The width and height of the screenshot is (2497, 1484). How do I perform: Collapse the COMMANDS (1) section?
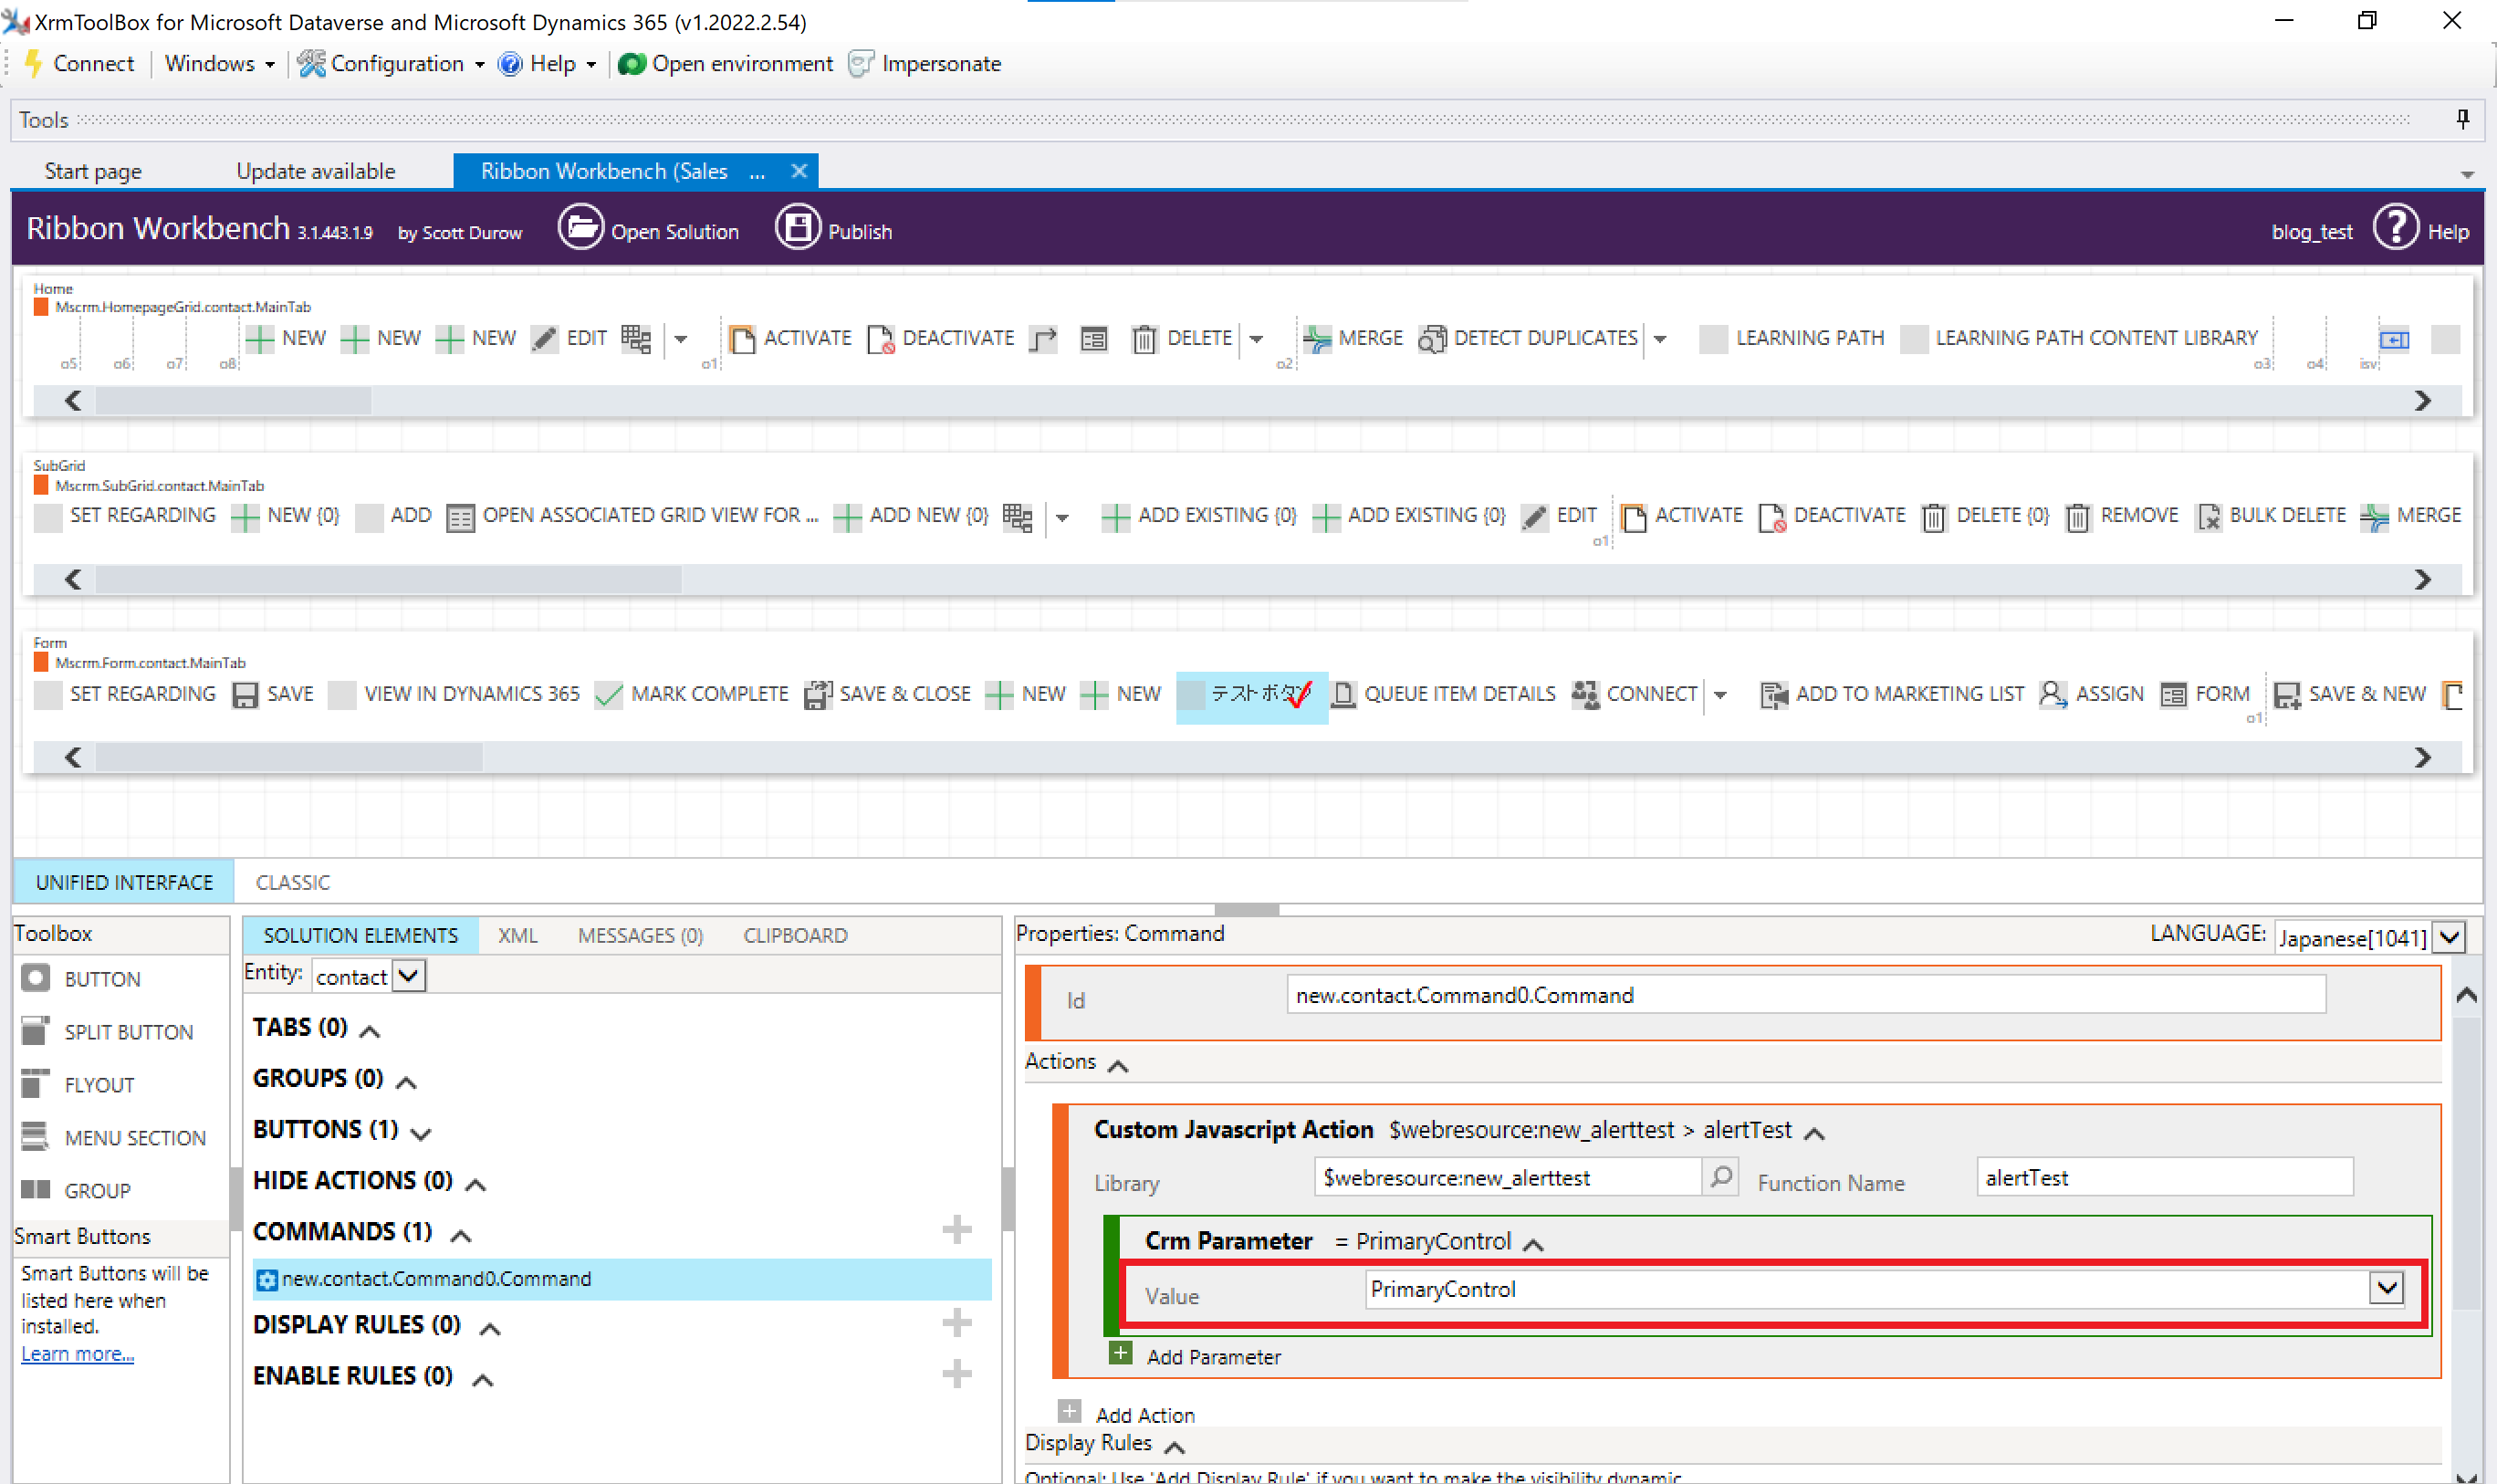coord(461,1235)
